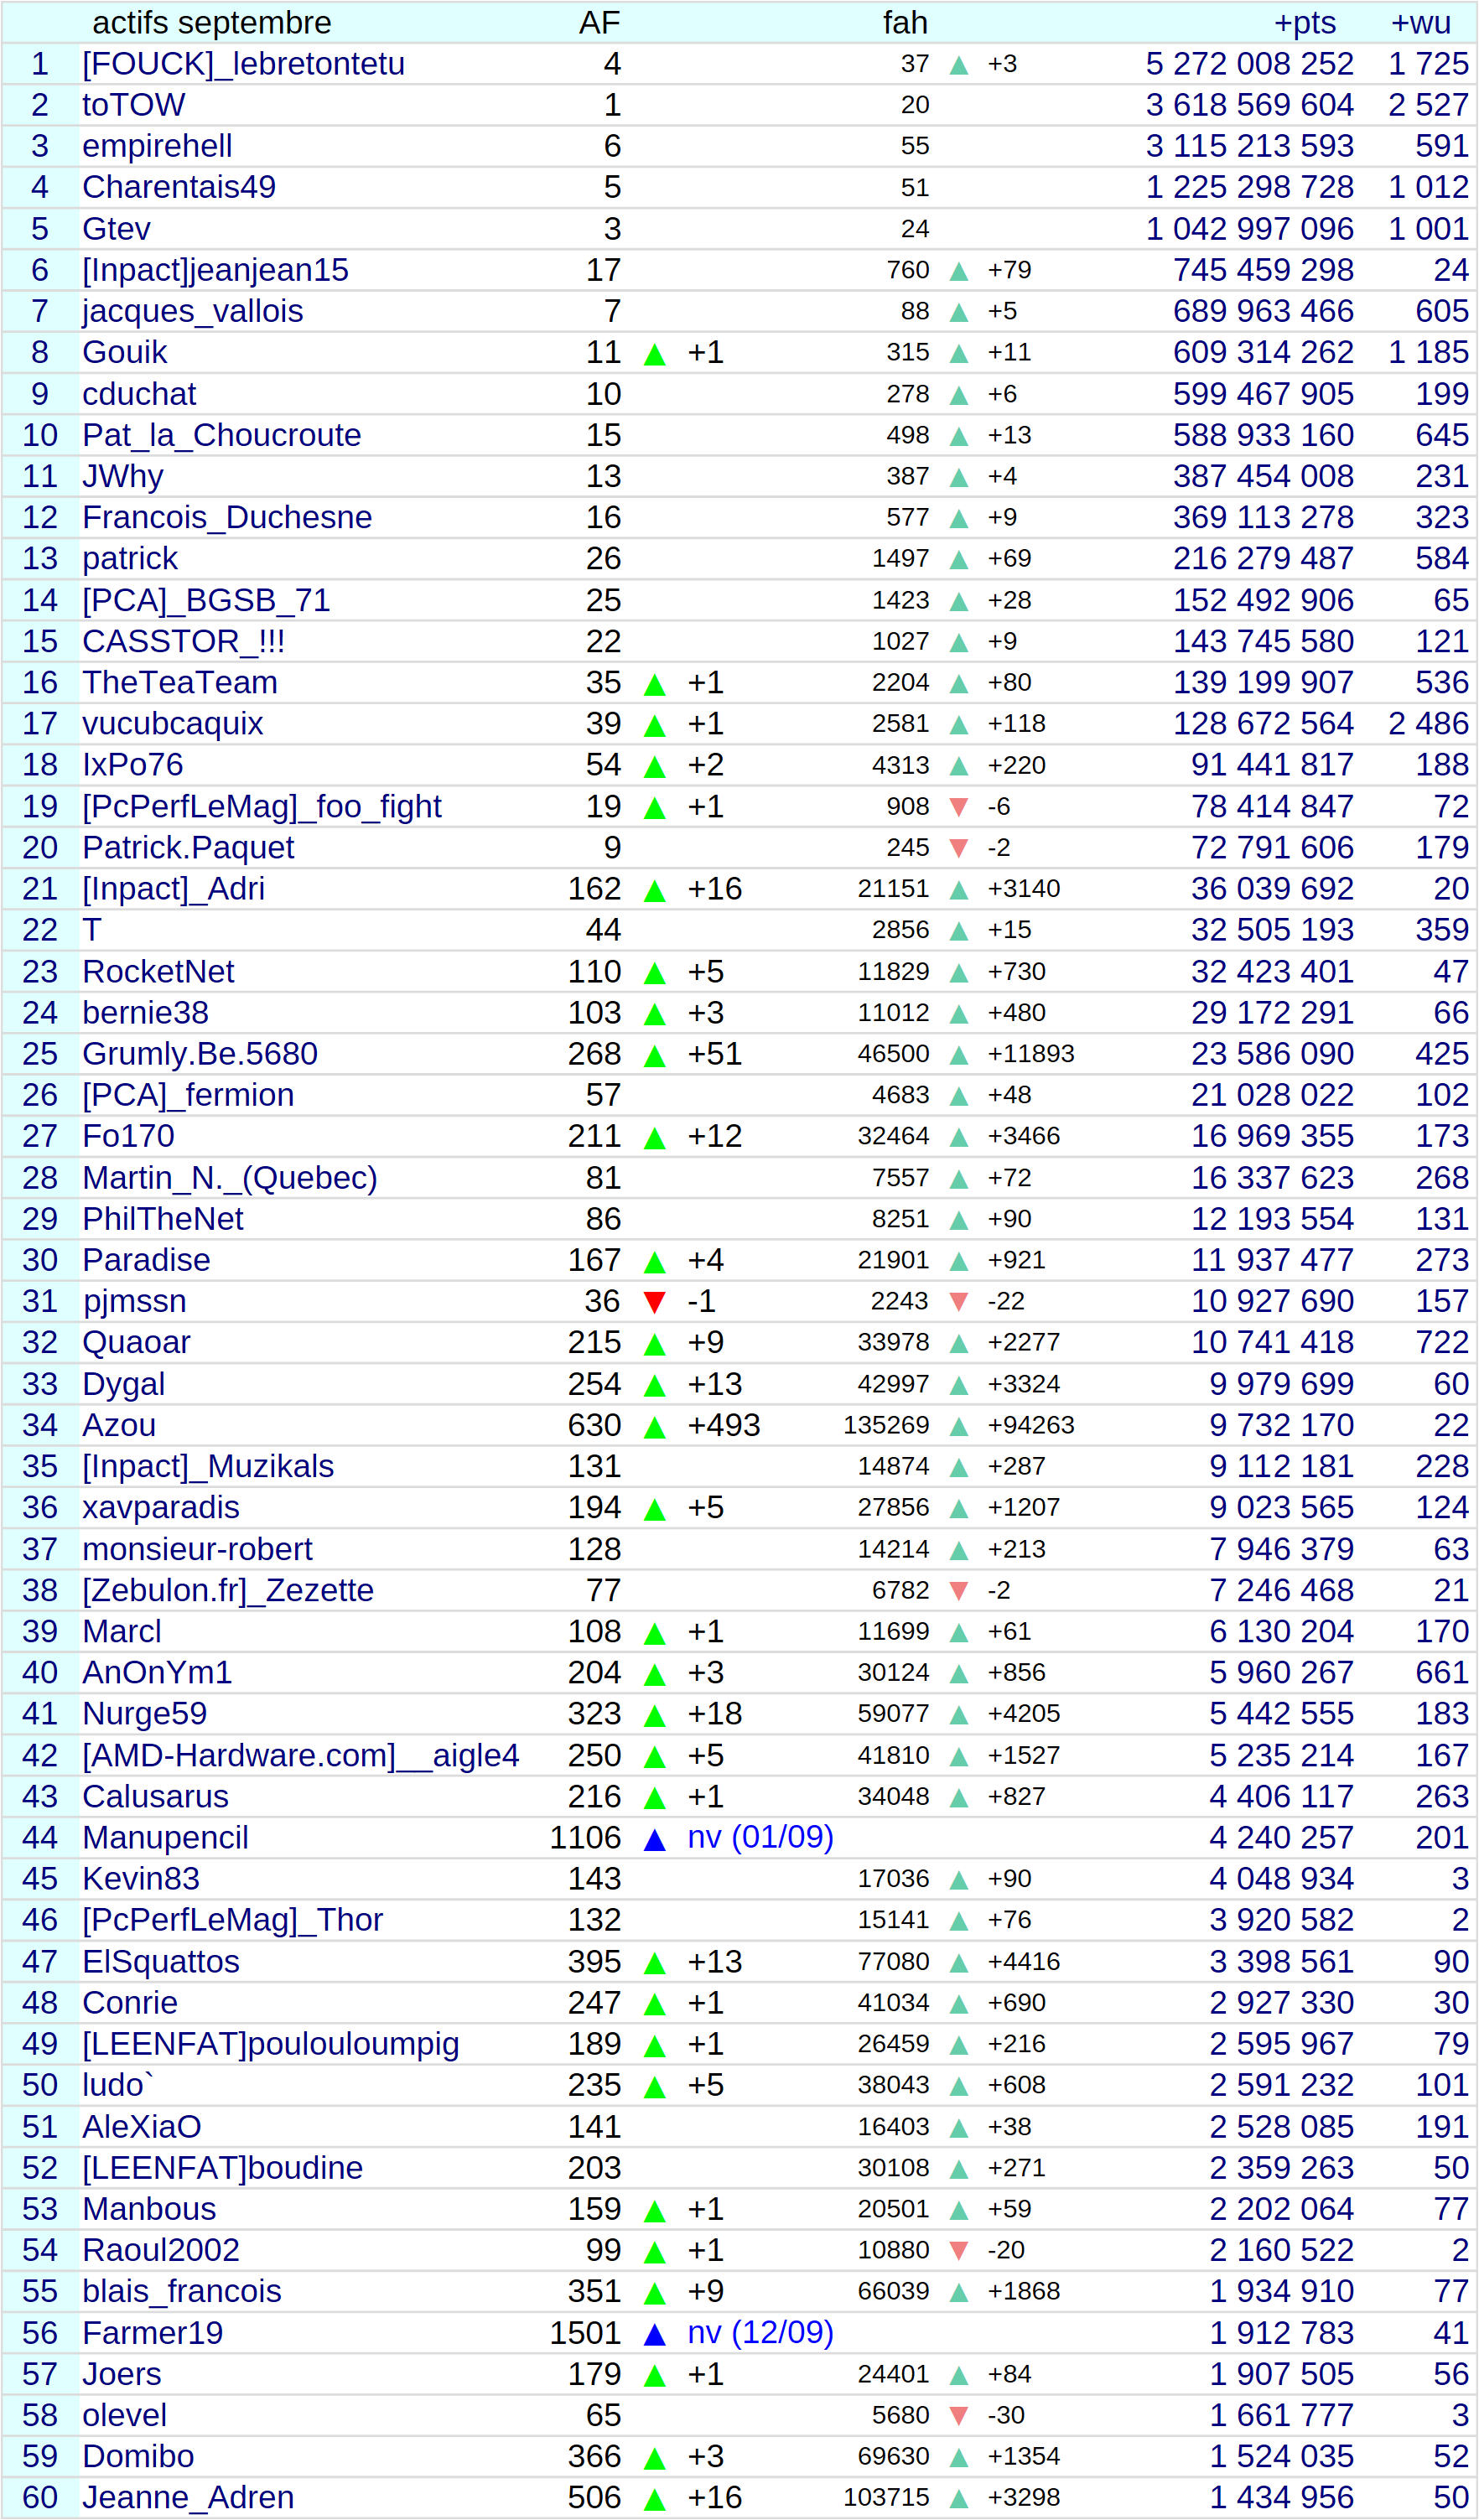
Task: Click the points value 5 272 008 252
Action: (1250, 64)
